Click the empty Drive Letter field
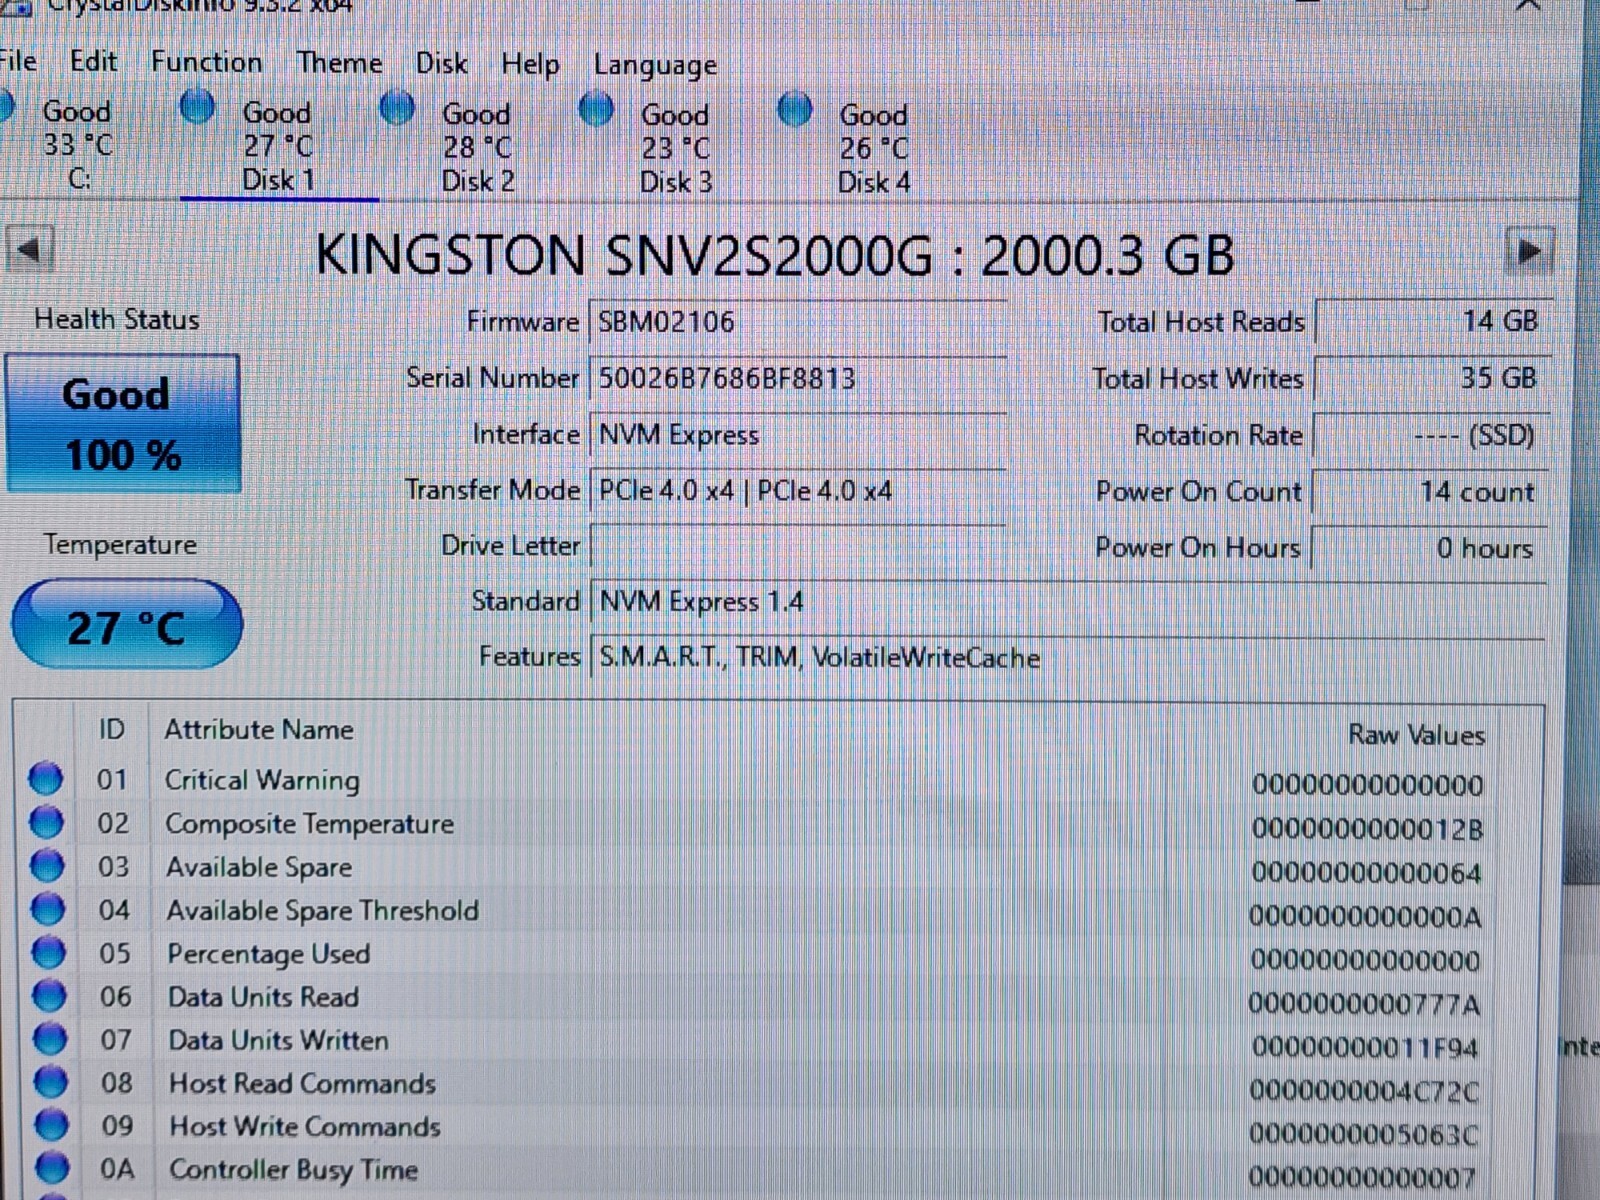 coord(797,547)
